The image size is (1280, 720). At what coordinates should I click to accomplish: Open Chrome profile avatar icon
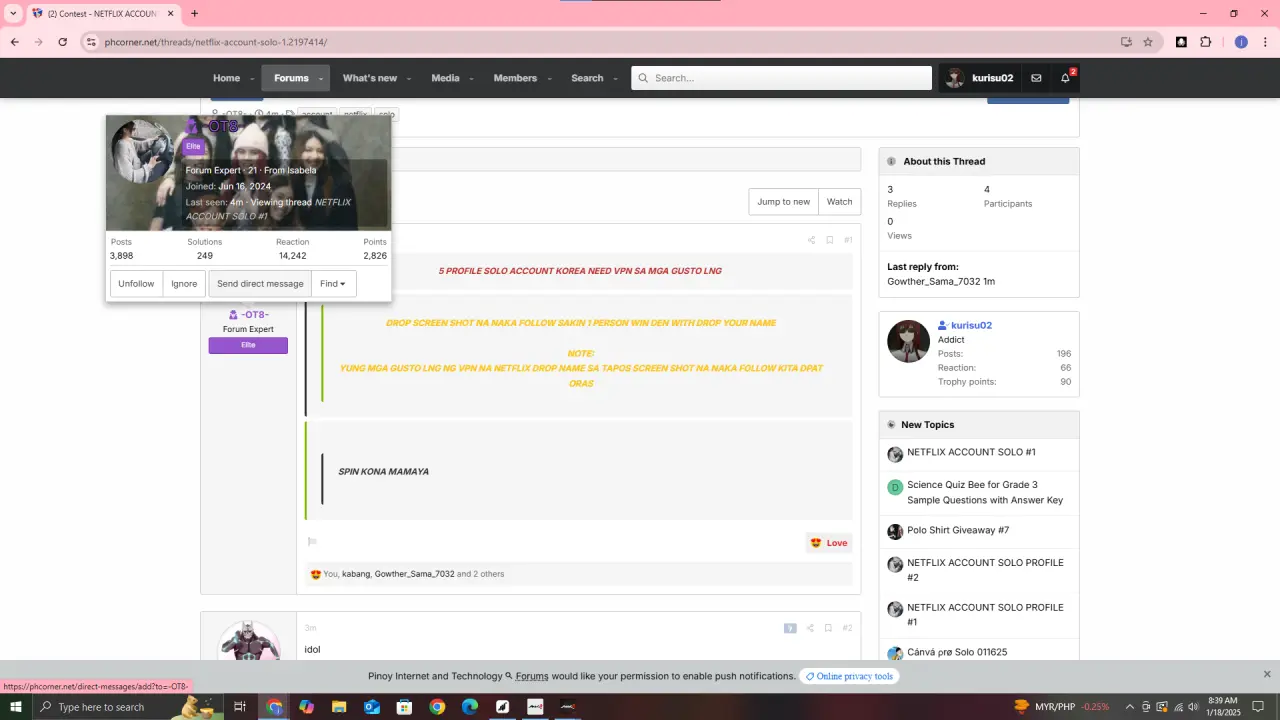tap(1241, 42)
